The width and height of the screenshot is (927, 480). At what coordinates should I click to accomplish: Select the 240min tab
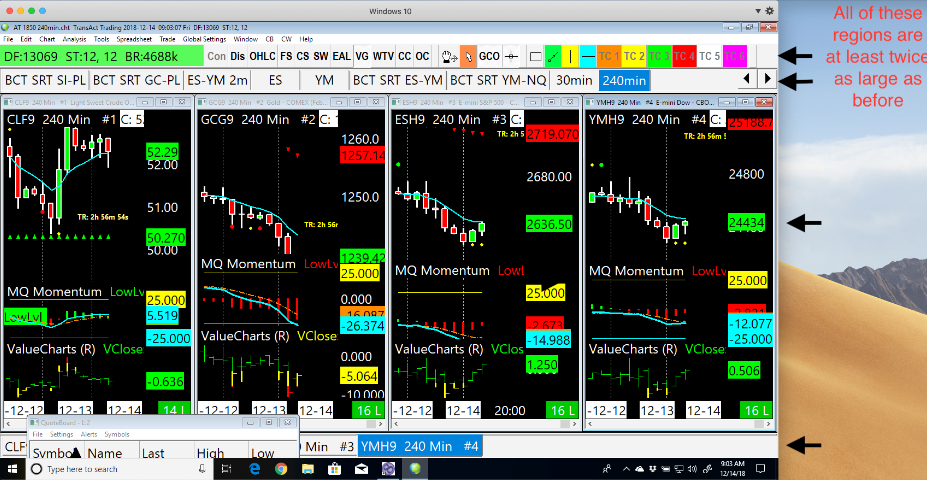pos(624,79)
